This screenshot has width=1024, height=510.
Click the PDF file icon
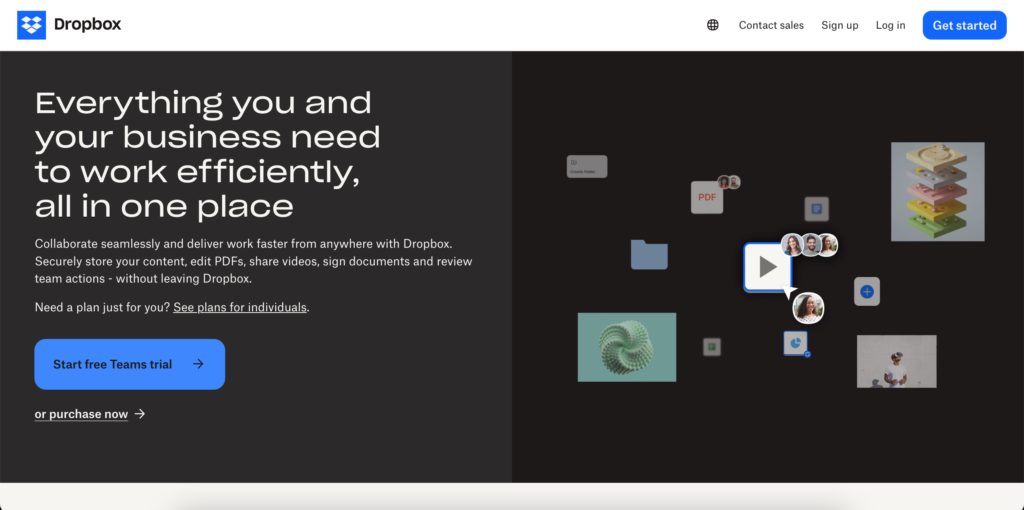click(707, 197)
